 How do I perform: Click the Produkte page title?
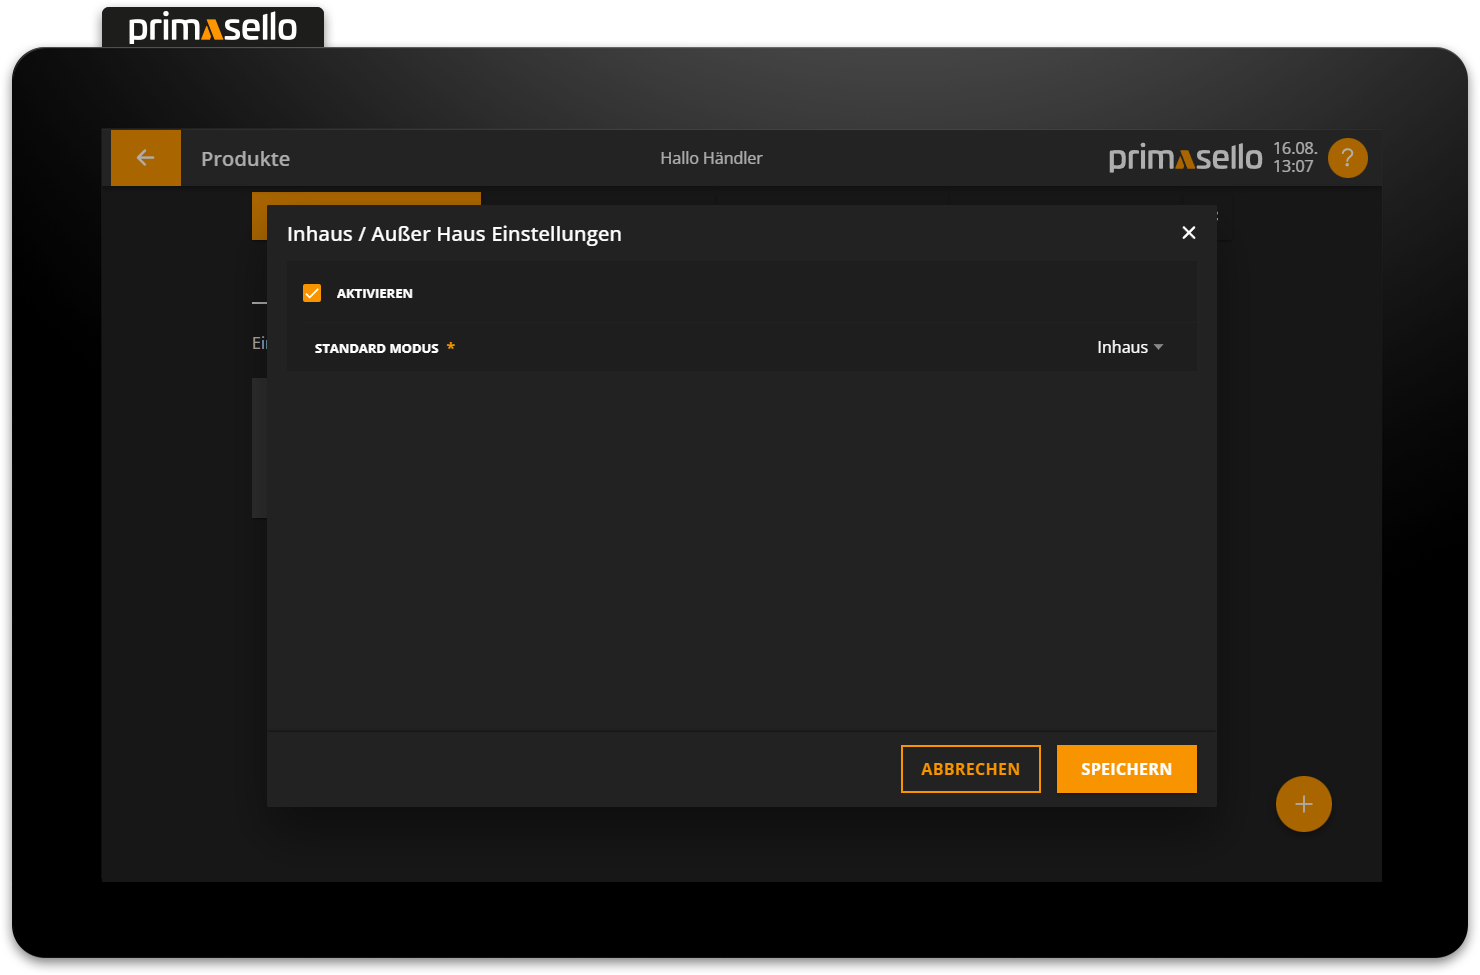coord(245,158)
